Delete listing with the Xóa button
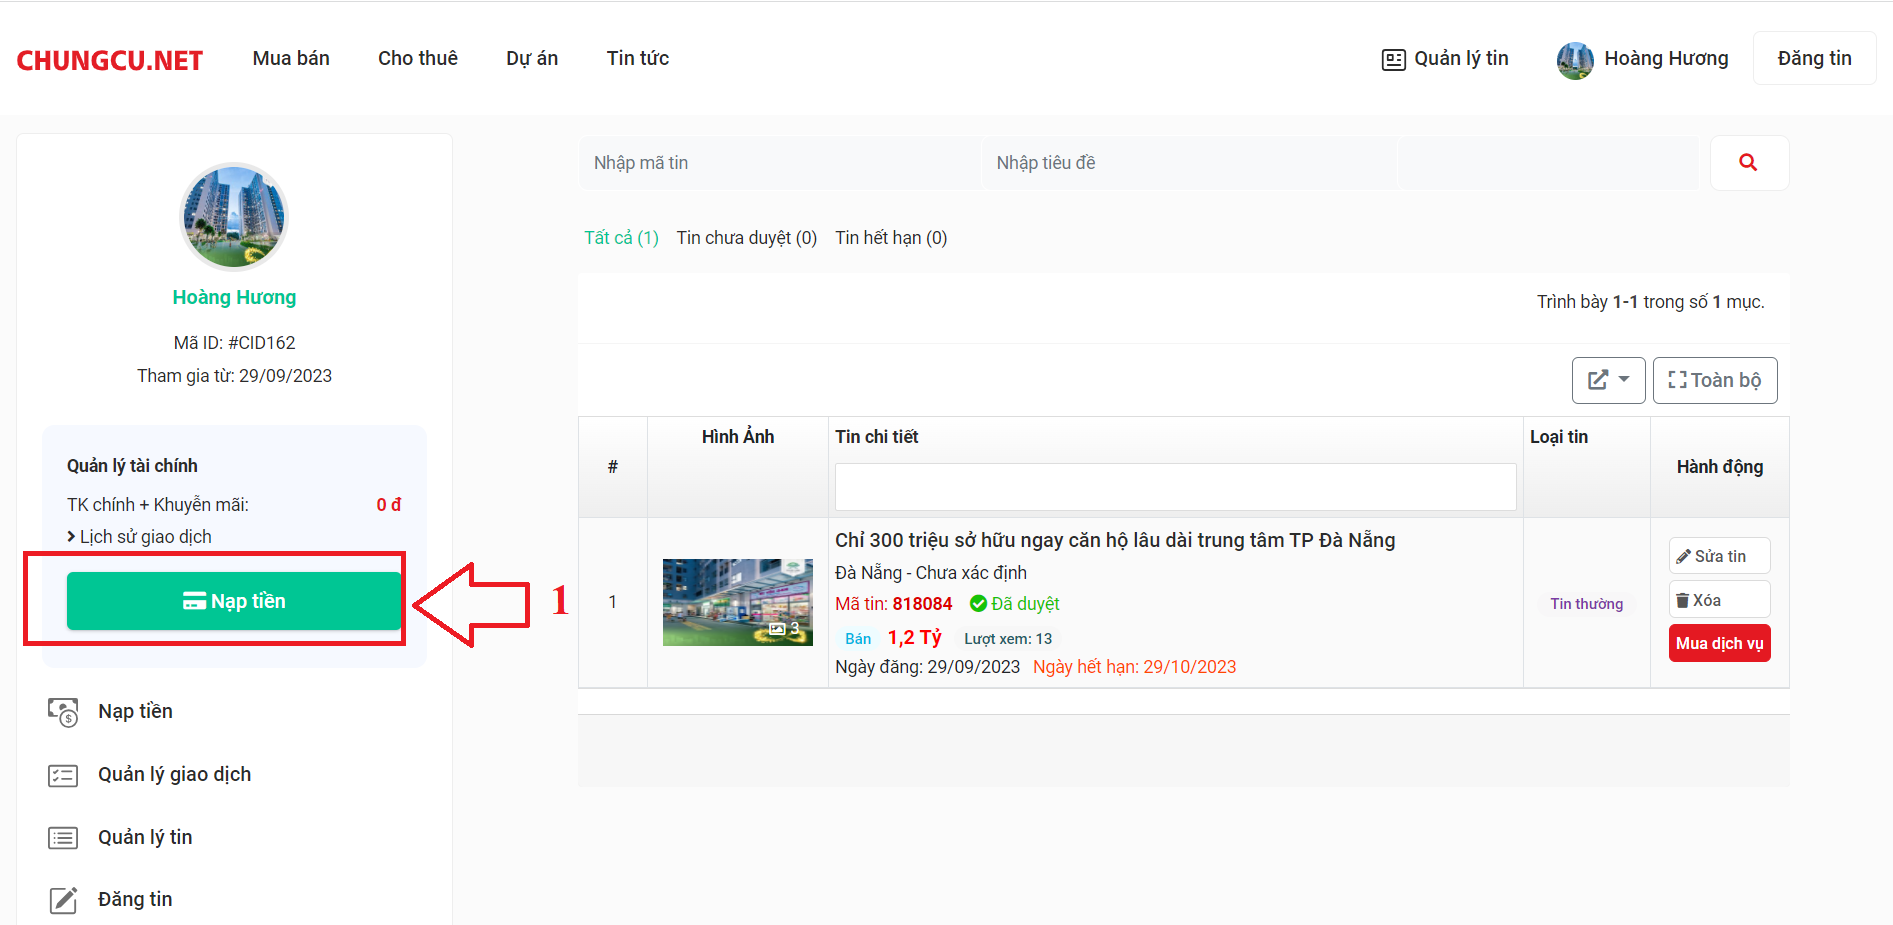Viewport: 1893px width, 925px height. (x=1718, y=600)
